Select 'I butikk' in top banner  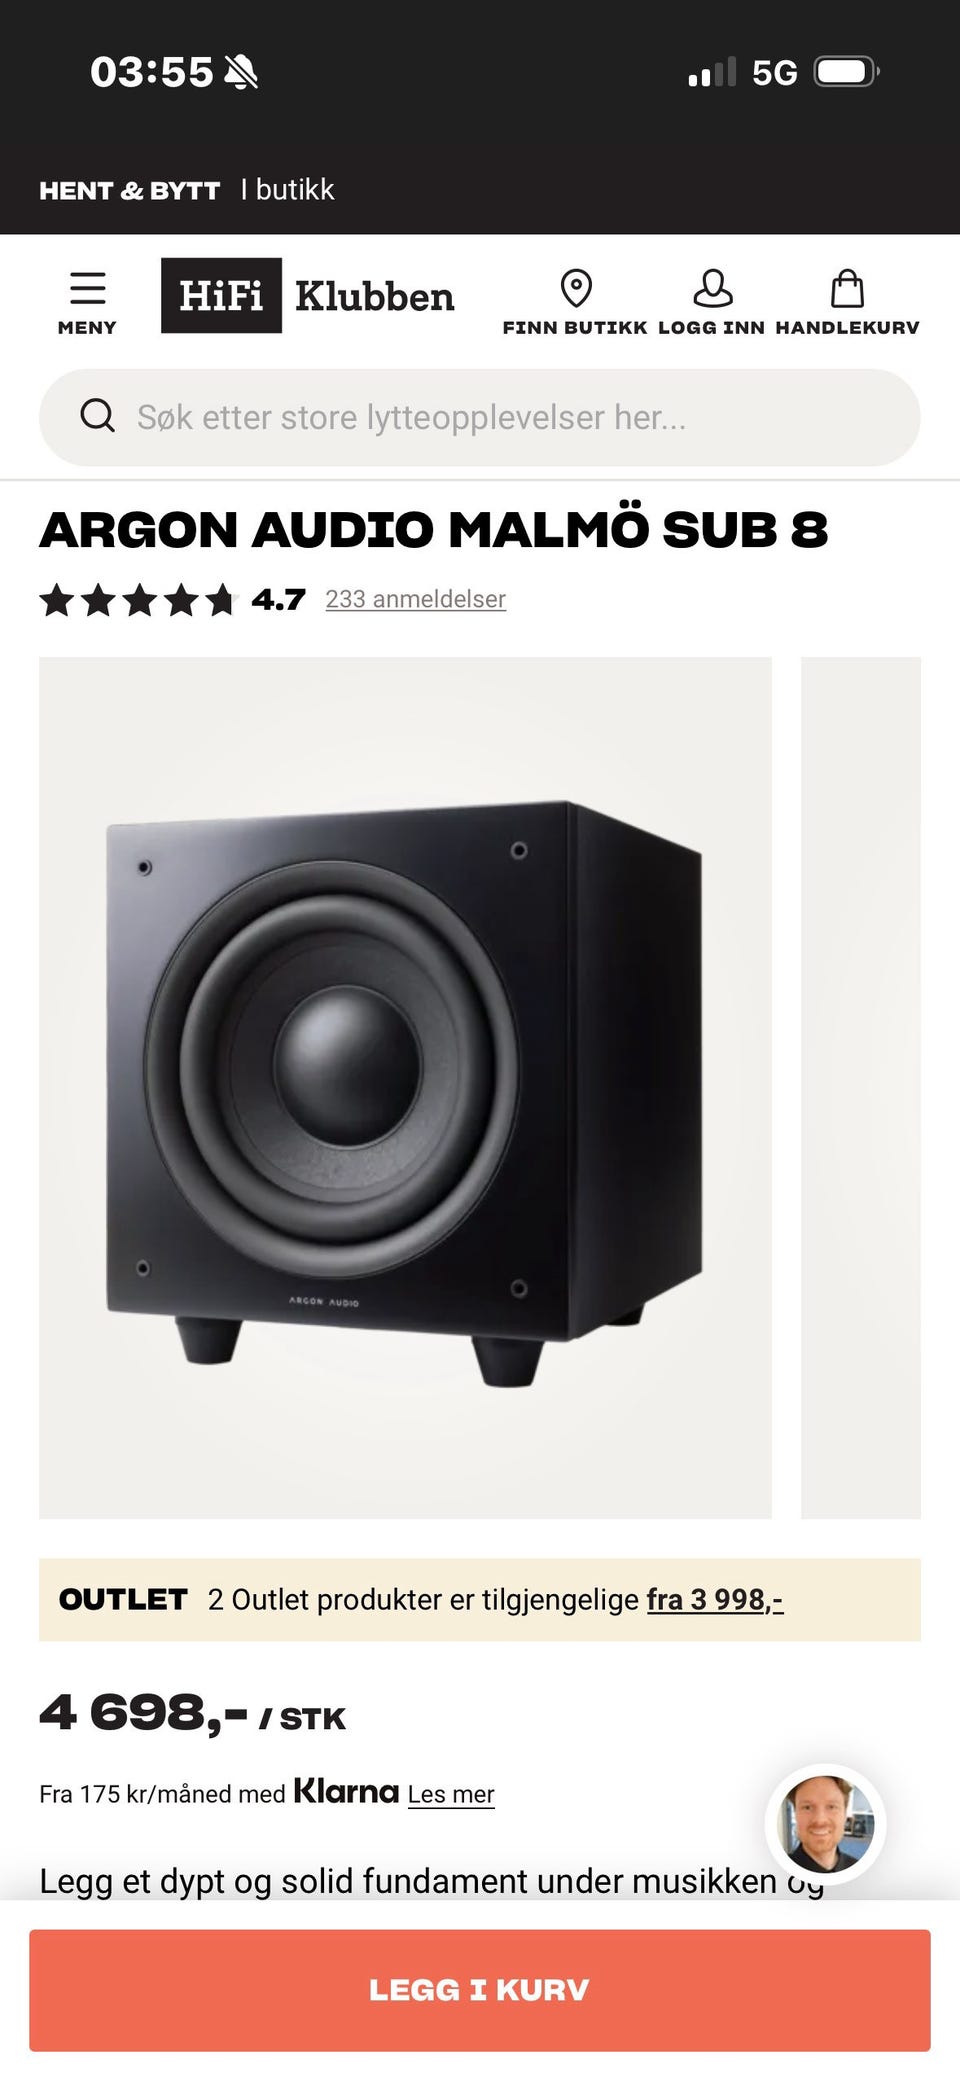[287, 189]
